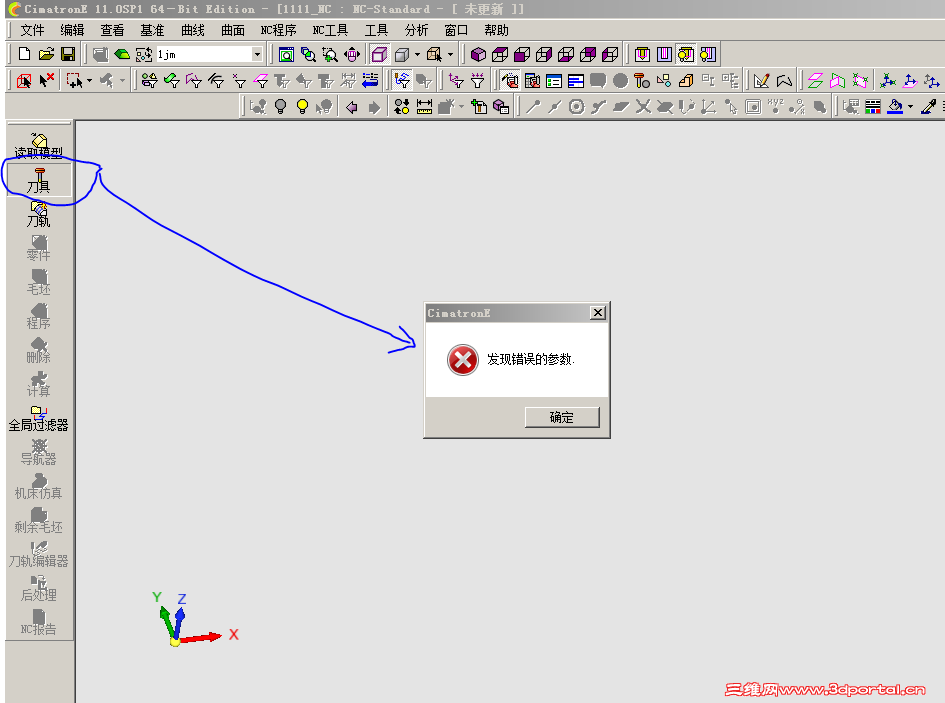
Task: Click the green parallel plane icon
Action: click(x=815, y=80)
